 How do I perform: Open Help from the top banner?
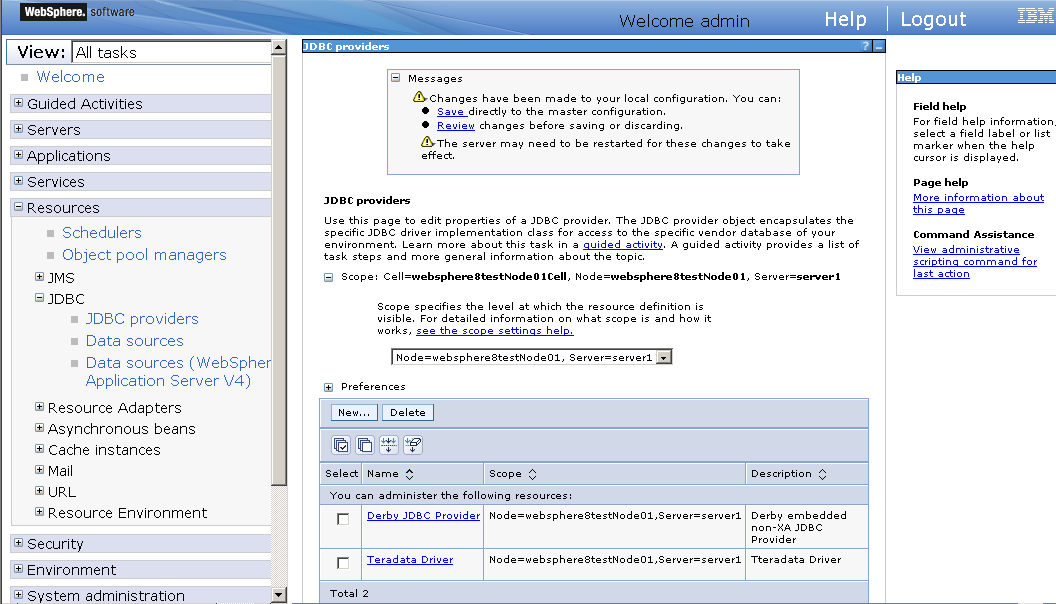845,18
